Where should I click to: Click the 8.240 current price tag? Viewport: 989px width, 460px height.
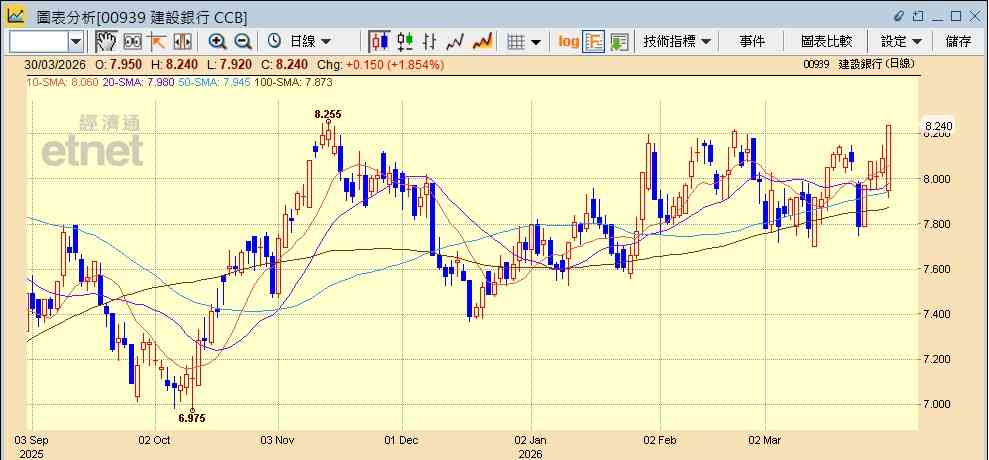tap(939, 126)
